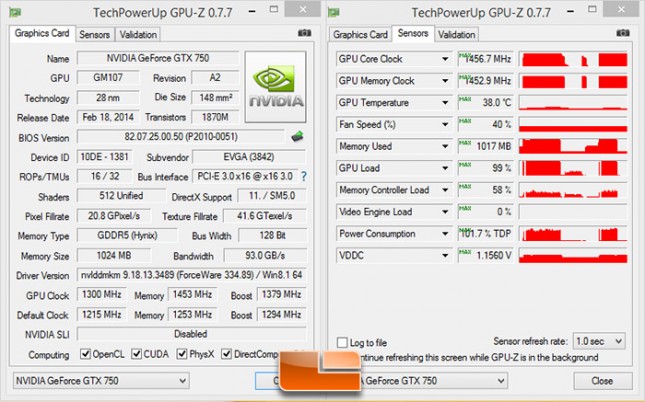Select Graphics Card tab in left window

point(42,33)
